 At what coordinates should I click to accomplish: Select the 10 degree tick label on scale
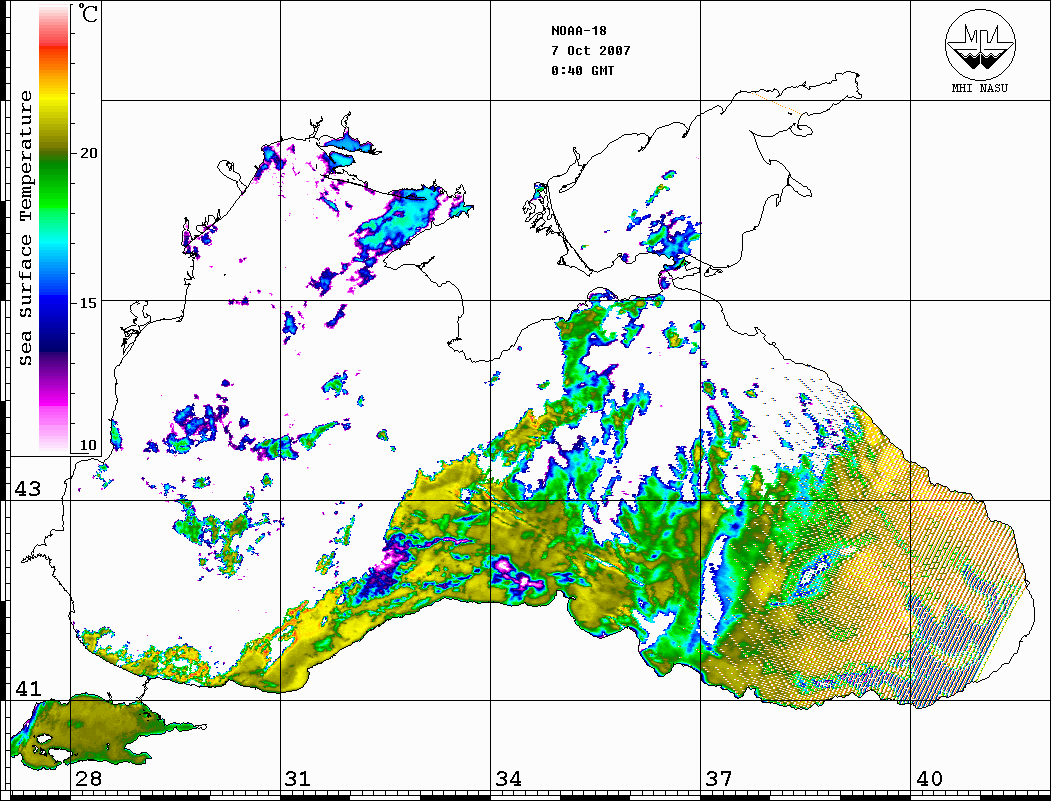click(89, 445)
